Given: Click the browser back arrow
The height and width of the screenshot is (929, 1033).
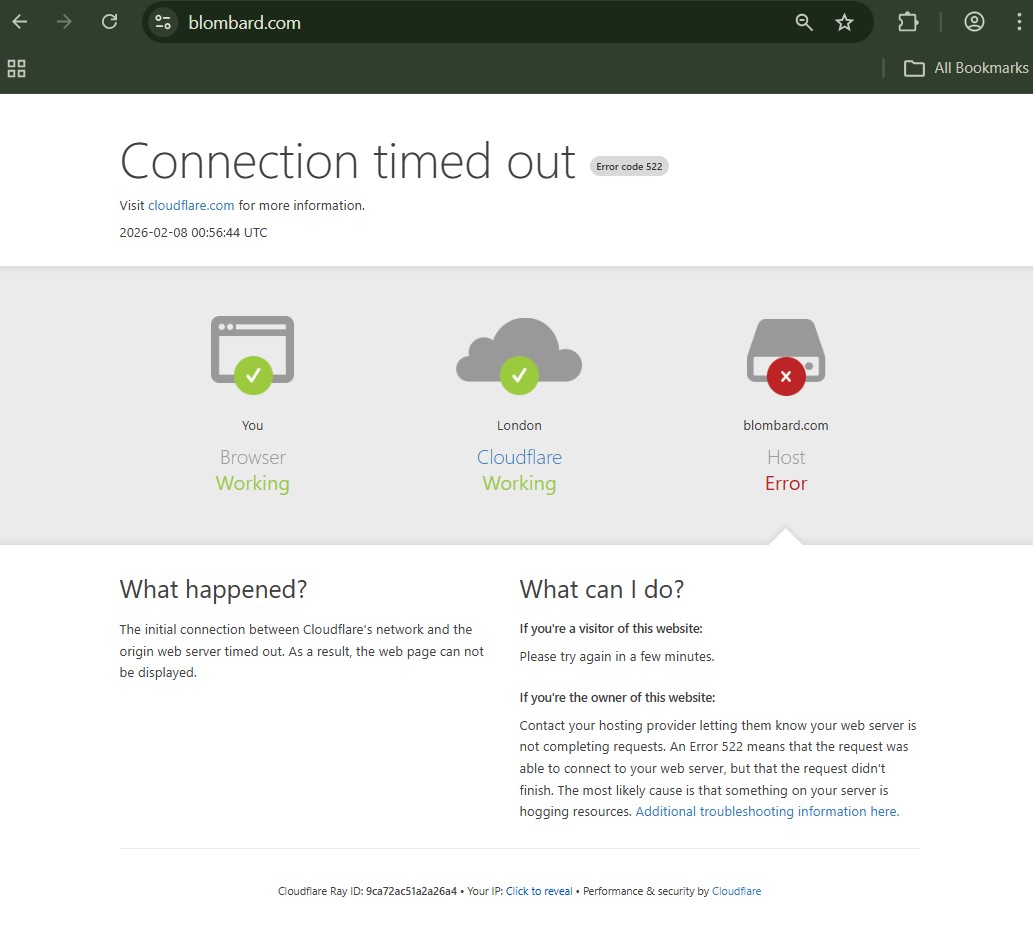Looking at the screenshot, I should pos(20,22).
